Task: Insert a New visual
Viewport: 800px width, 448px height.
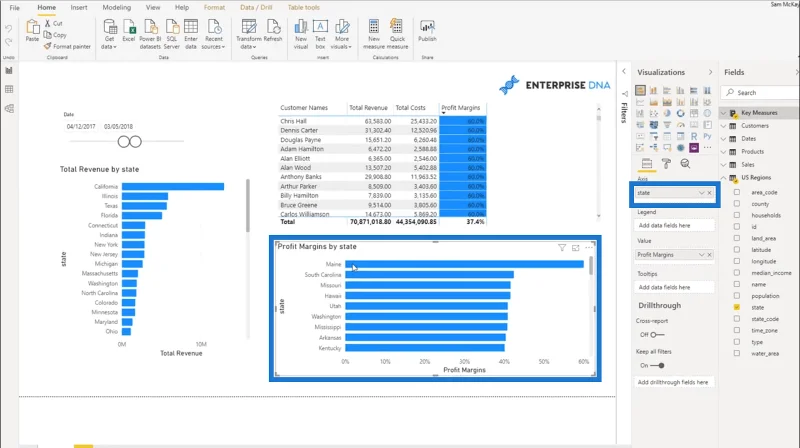Action: tap(301, 34)
